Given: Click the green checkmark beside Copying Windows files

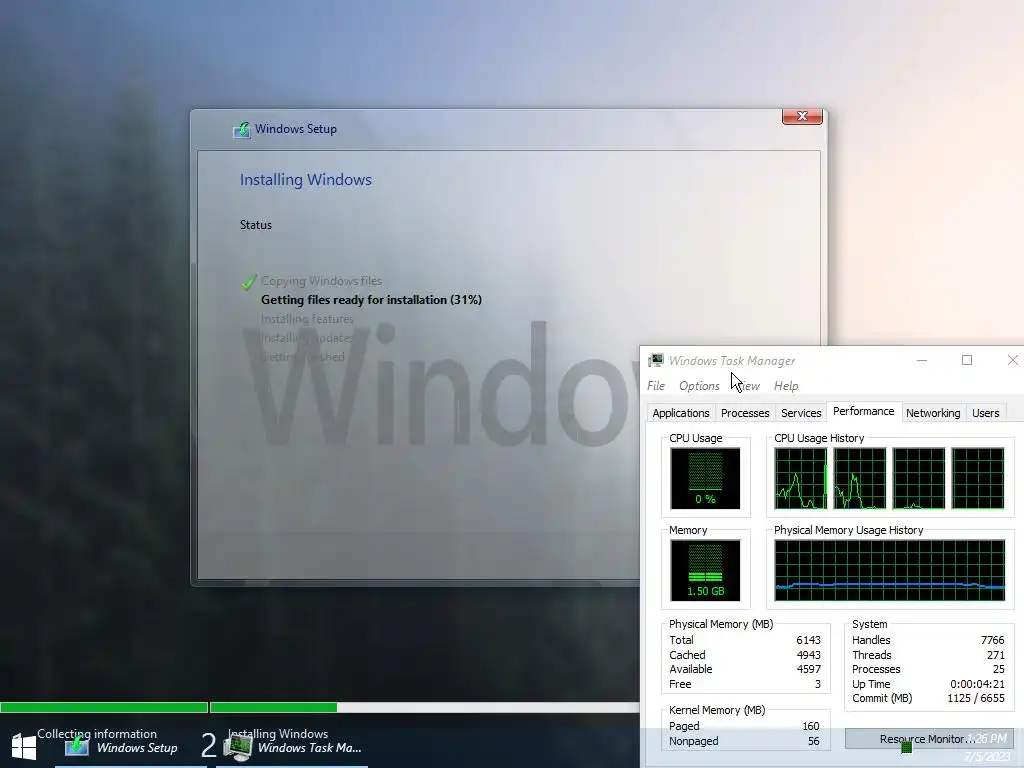Looking at the screenshot, I should (x=248, y=281).
